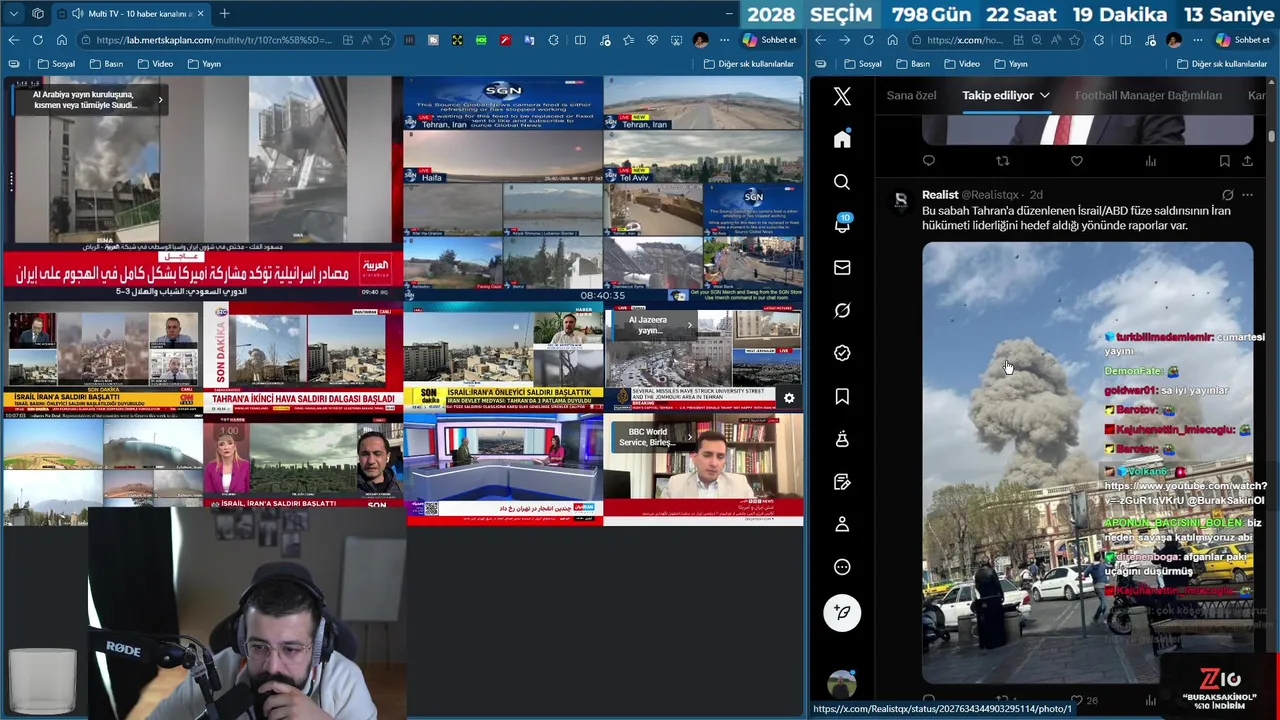Open Sosyal bookmark folder in Multi TV browser
Image resolution: width=1280 pixels, height=720 pixels.
coord(57,64)
